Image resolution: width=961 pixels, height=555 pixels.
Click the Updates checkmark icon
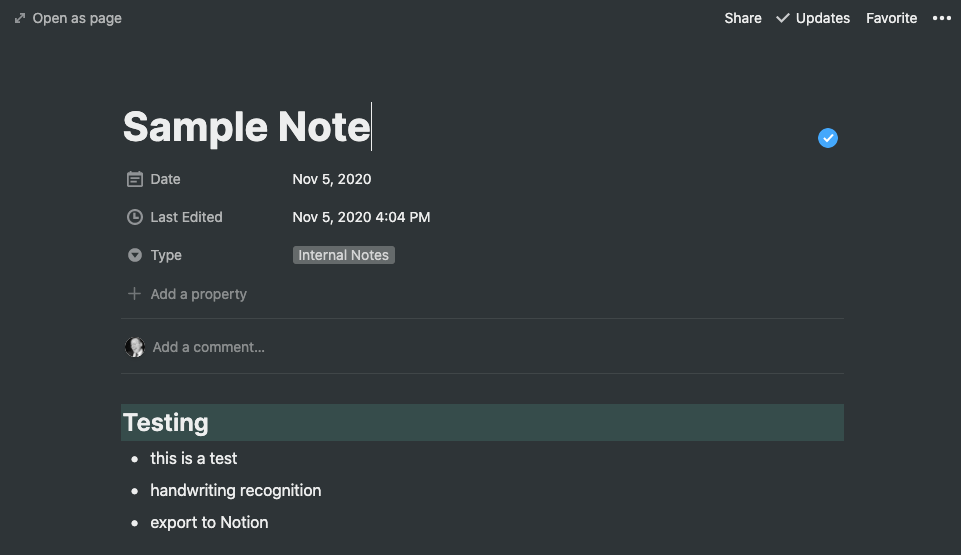coord(783,18)
